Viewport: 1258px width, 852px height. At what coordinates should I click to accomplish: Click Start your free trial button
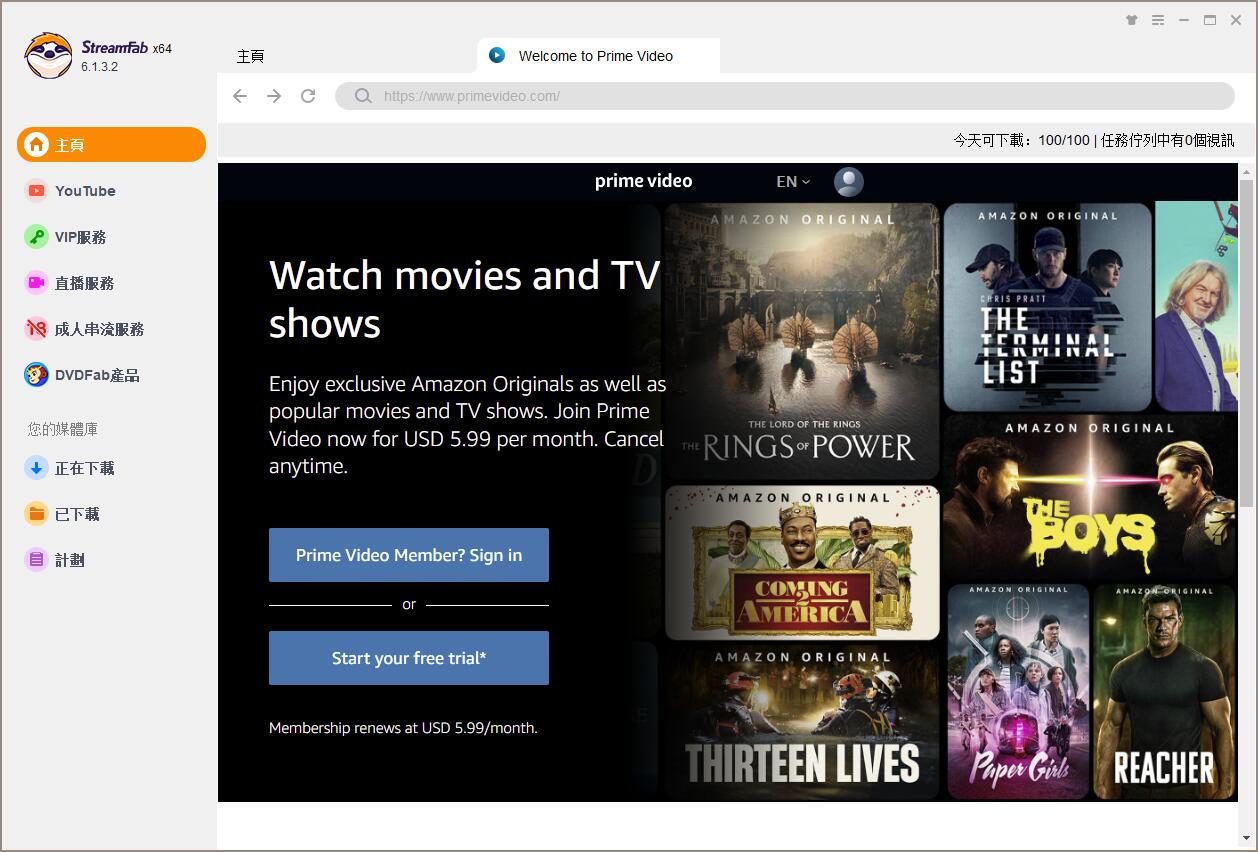click(x=409, y=658)
